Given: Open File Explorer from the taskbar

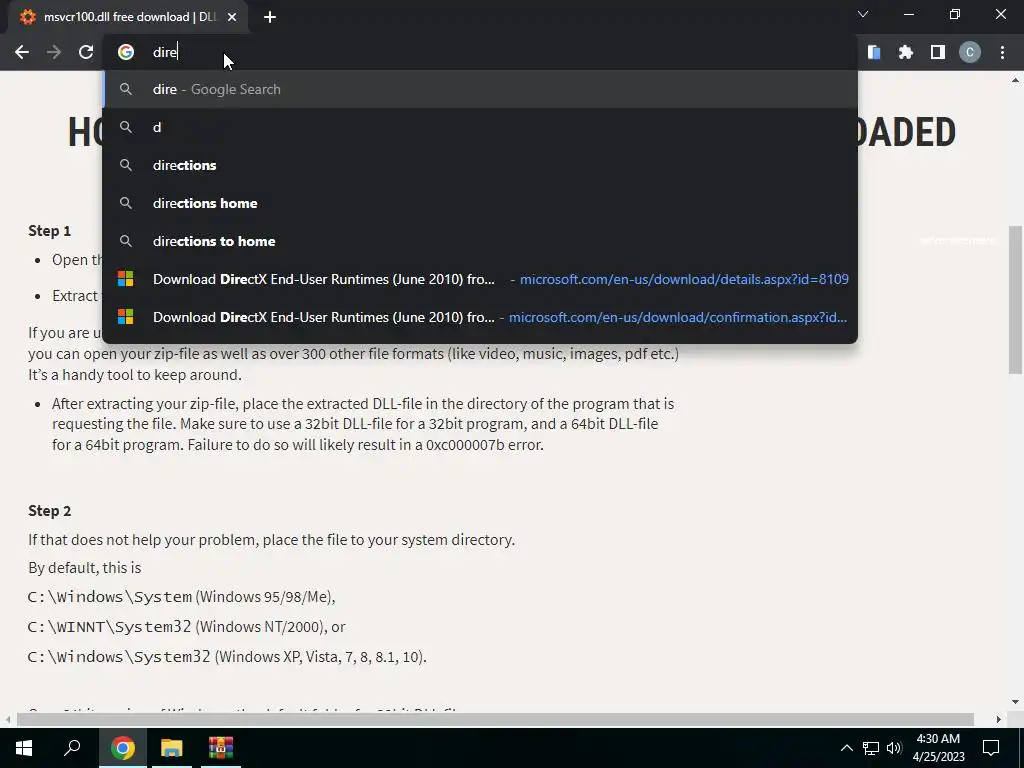Looking at the screenshot, I should point(171,748).
